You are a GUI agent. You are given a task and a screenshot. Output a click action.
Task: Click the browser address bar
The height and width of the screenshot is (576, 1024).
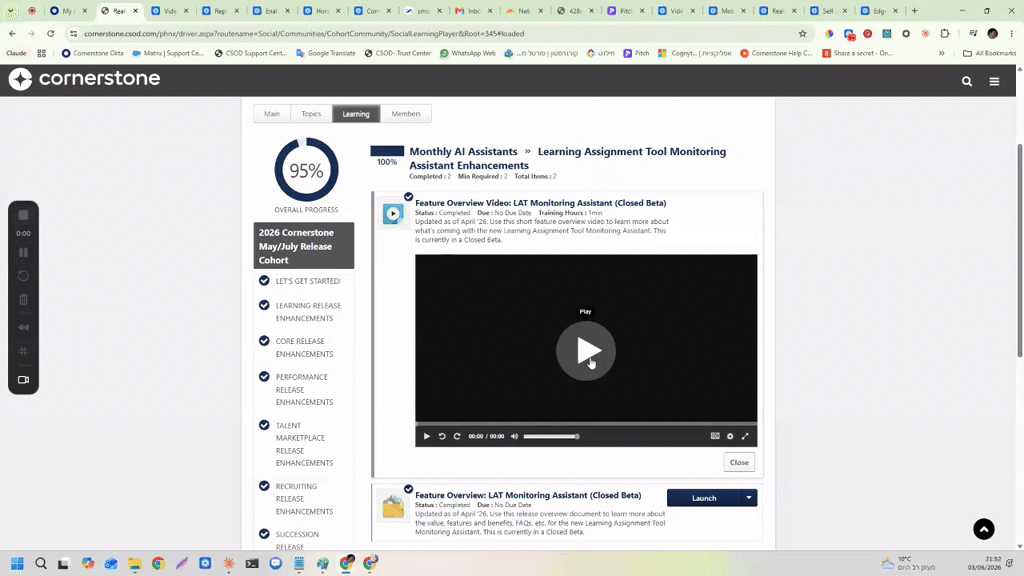coord(431,33)
